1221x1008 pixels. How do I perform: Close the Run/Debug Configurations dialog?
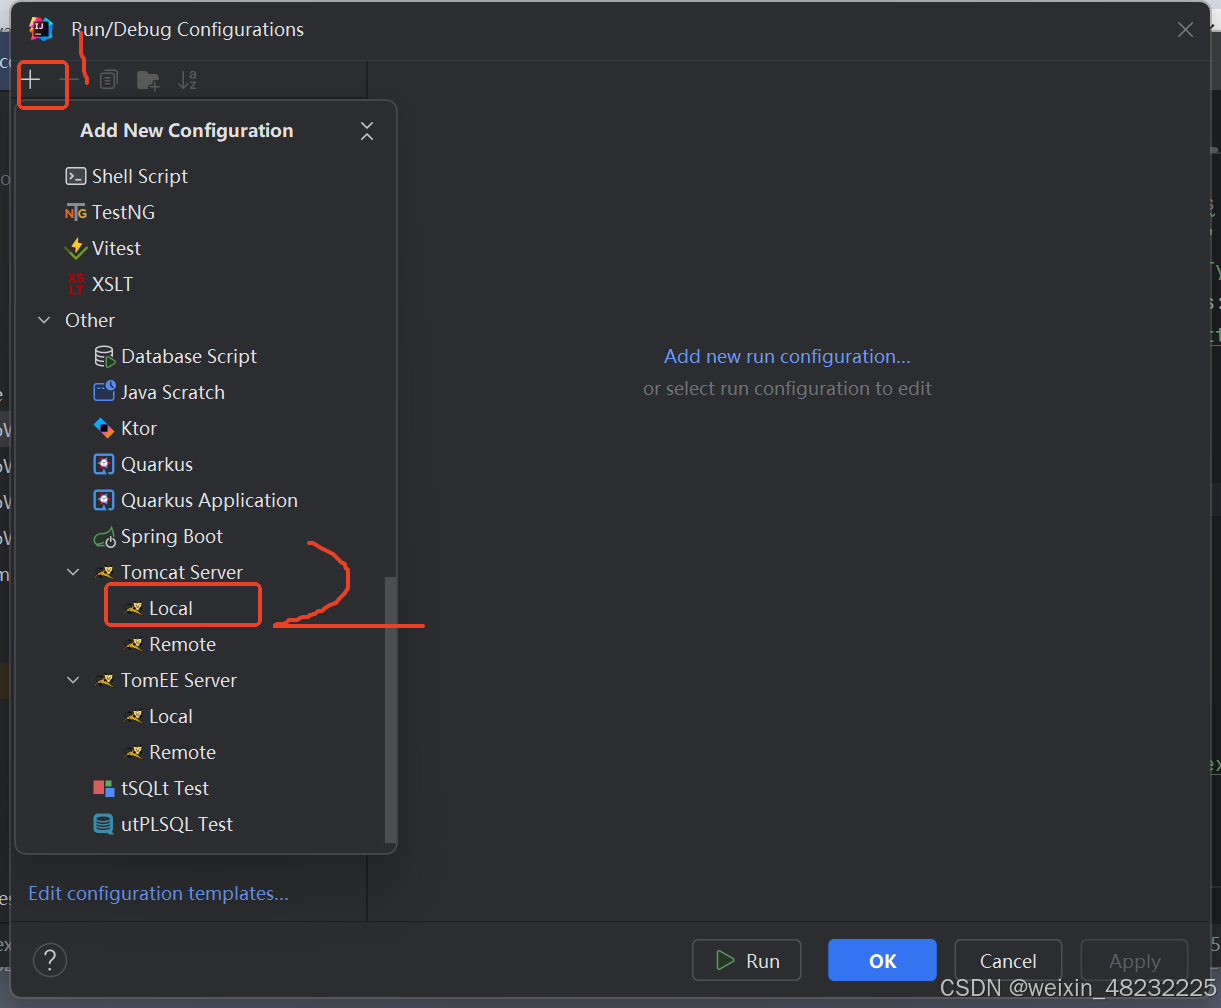(x=1185, y=30)
